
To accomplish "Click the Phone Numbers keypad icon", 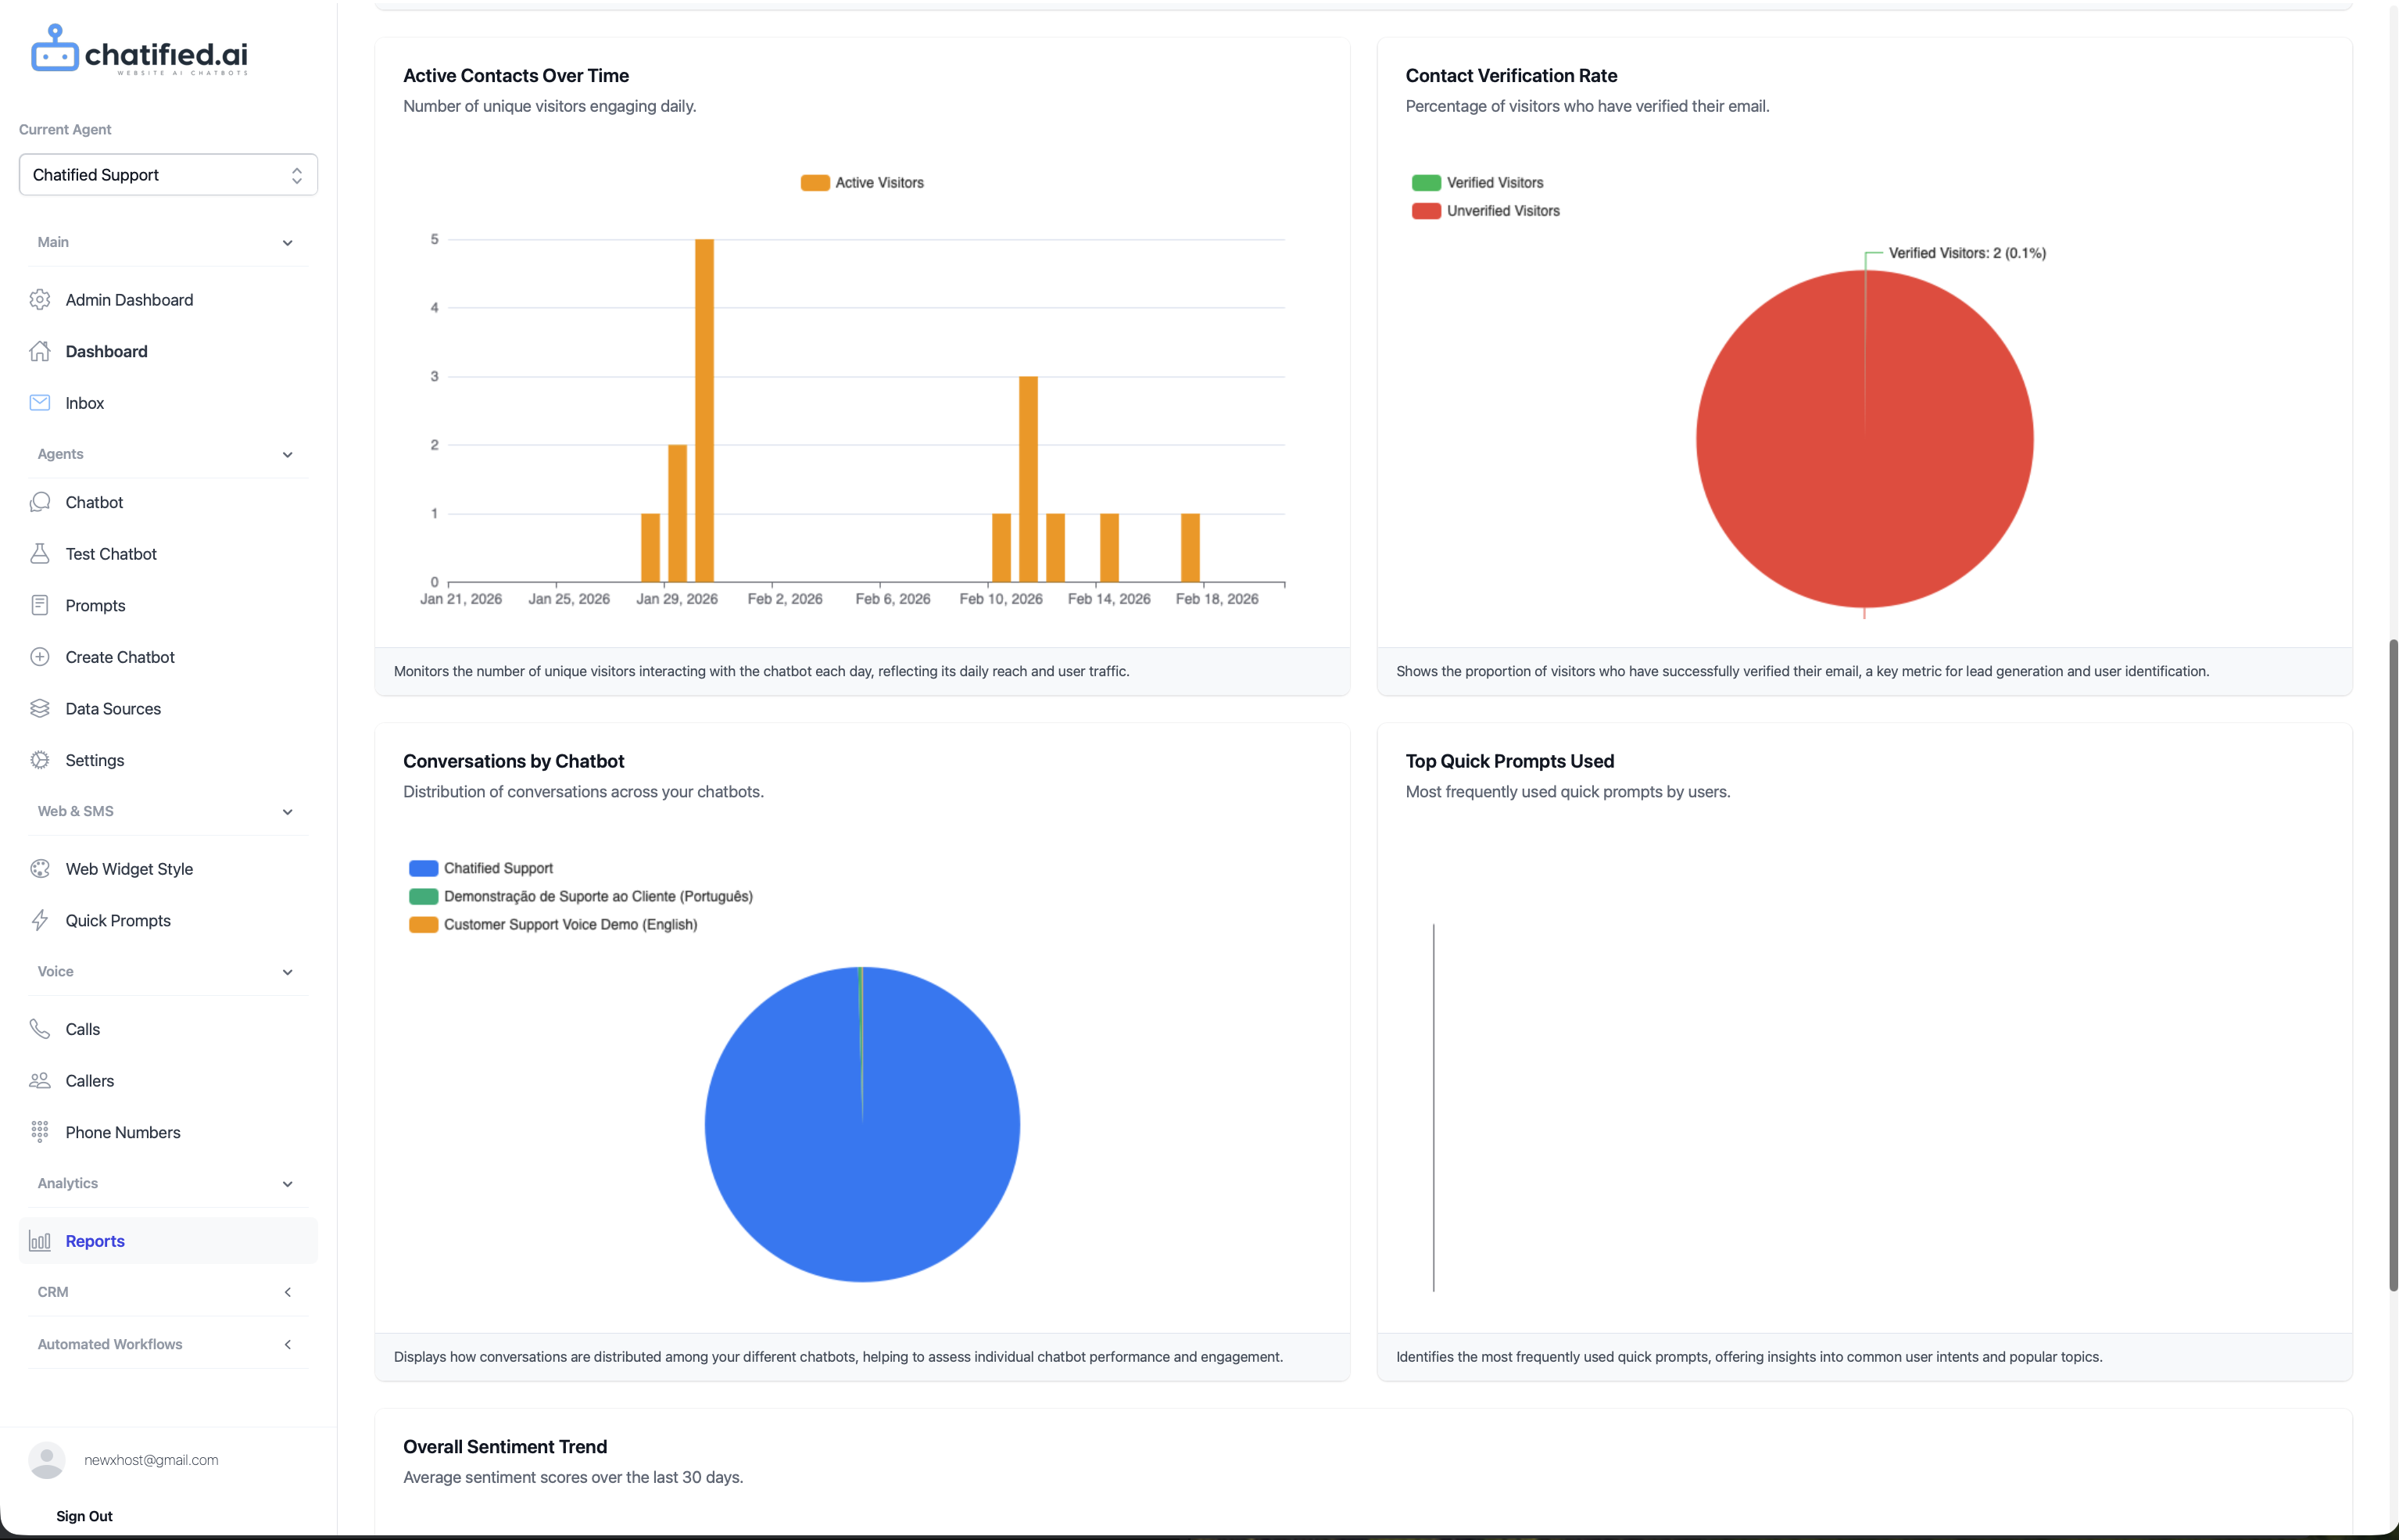I will [x=40, y=1132].
